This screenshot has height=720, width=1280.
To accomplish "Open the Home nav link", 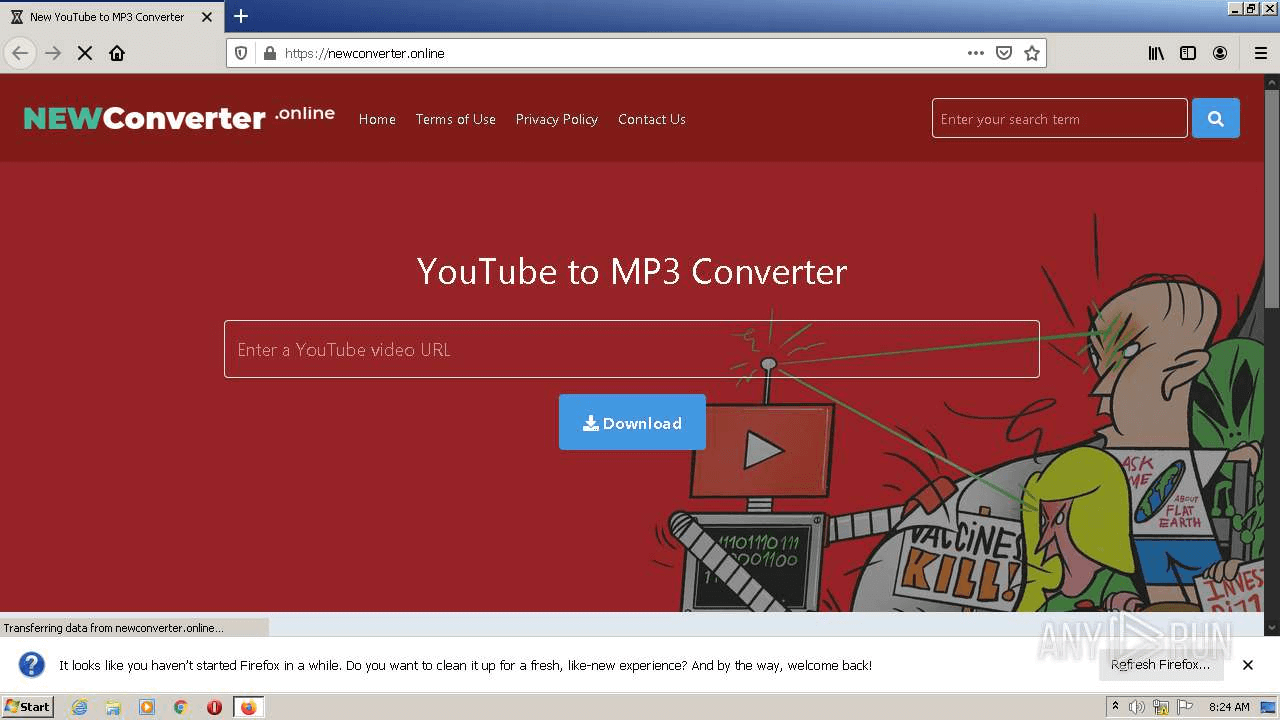I will (377, 119).
